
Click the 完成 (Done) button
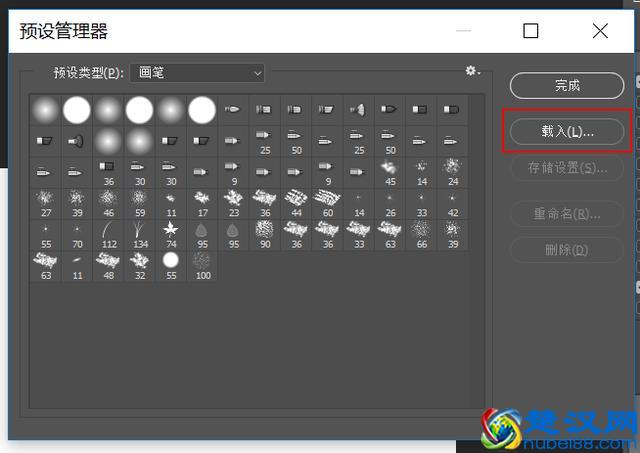(x=567, y=86)
